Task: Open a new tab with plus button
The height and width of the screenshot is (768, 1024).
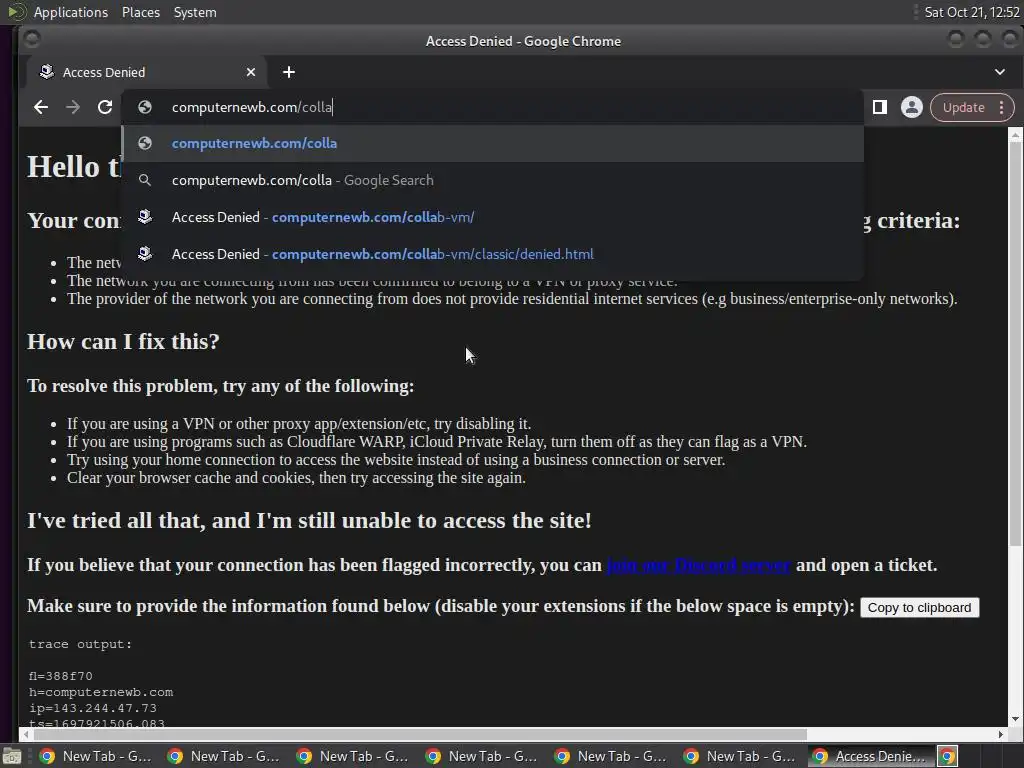Action: 289,72
